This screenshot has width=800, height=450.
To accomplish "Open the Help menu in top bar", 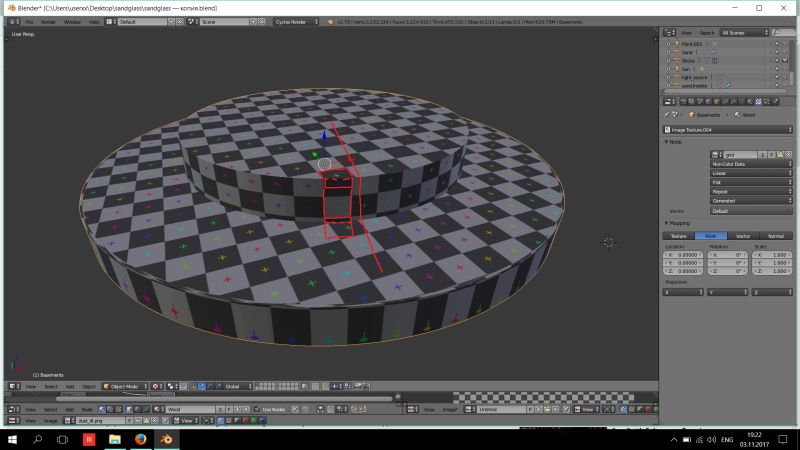I will [x=94, y=22].
